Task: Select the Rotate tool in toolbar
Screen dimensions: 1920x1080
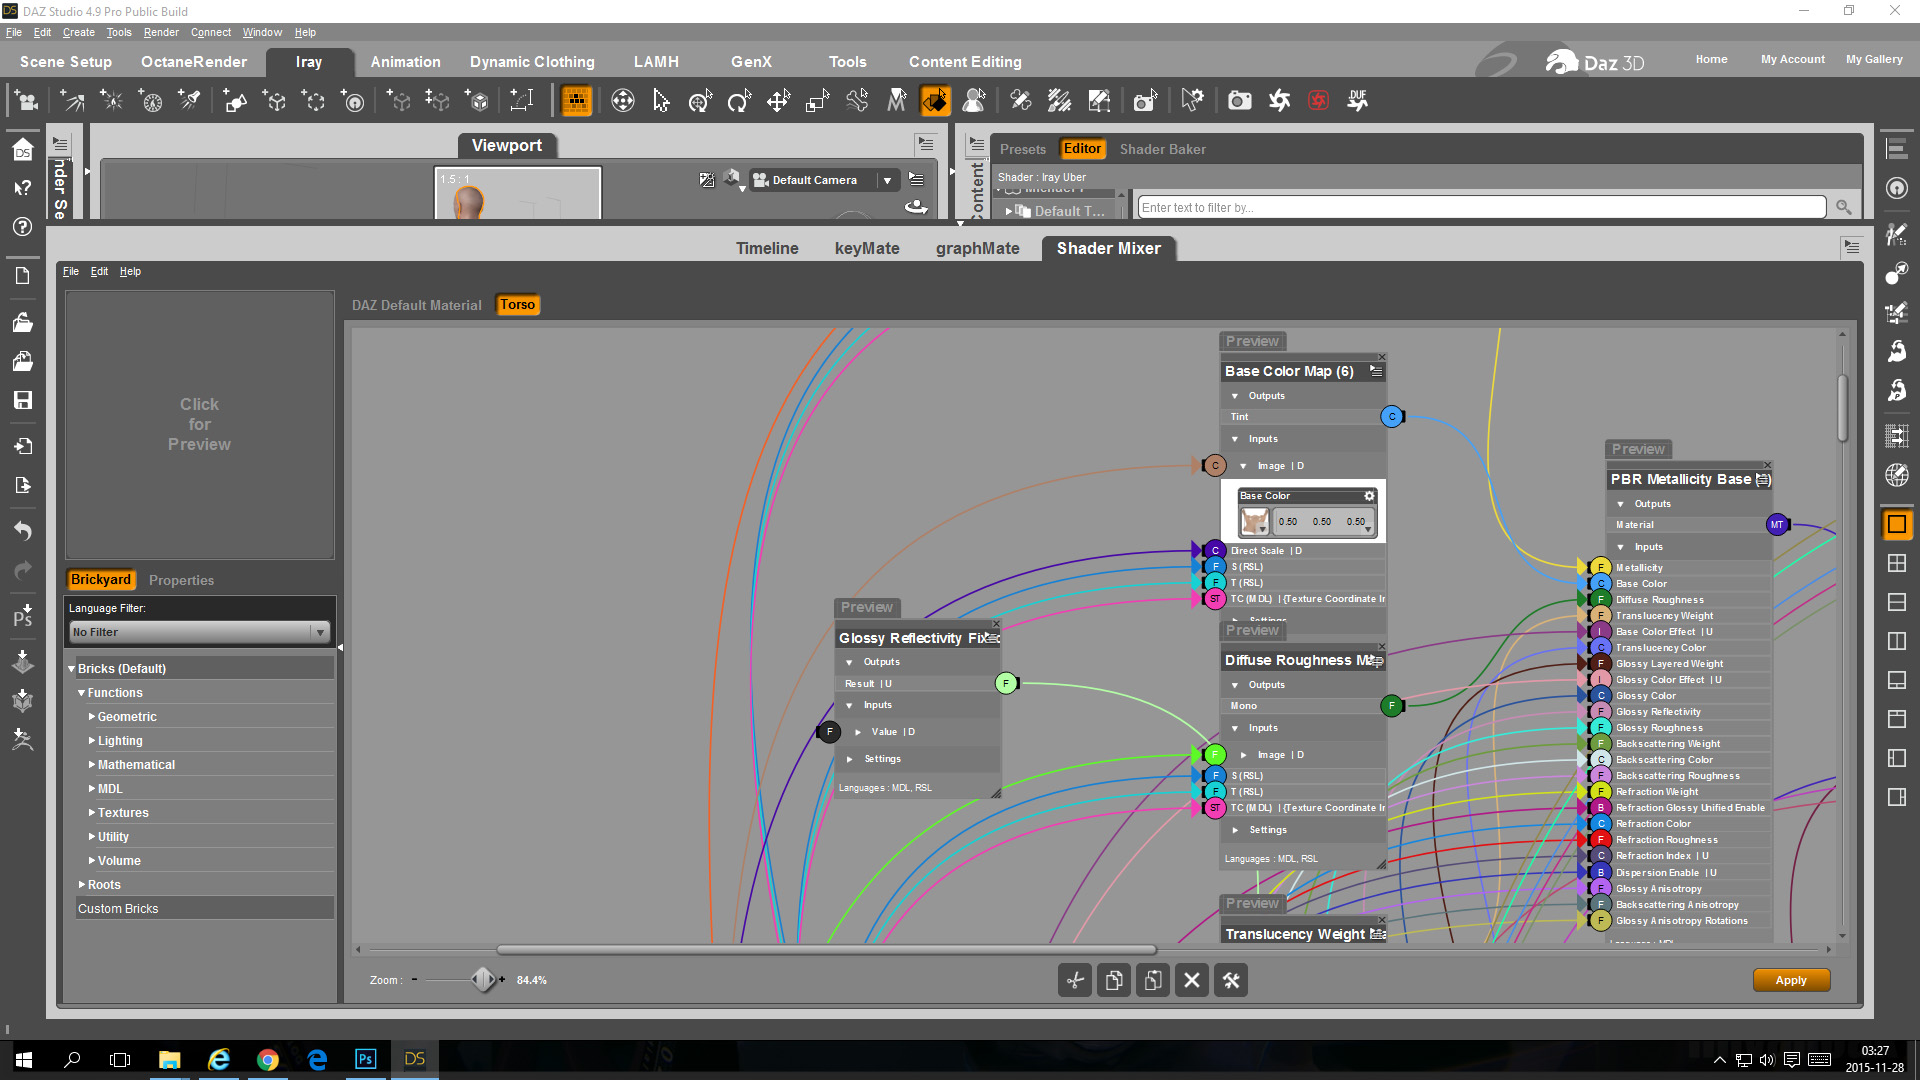Action: [x=739, y=100]
